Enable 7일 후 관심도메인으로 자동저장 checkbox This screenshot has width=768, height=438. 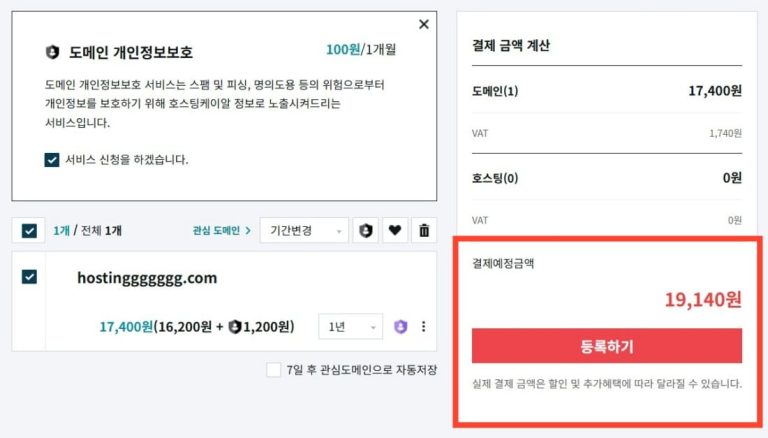coord(274,370)
